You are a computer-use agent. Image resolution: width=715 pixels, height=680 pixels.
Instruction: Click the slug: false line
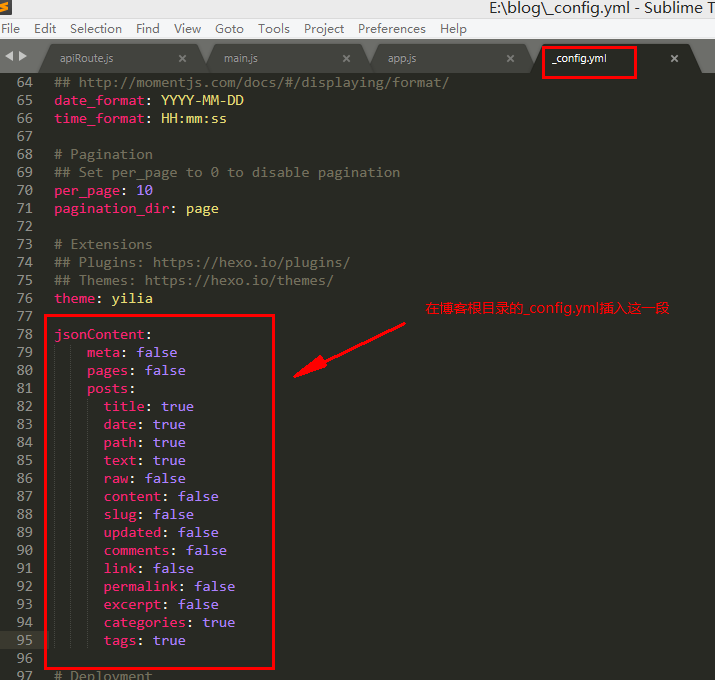pos(149,514)
